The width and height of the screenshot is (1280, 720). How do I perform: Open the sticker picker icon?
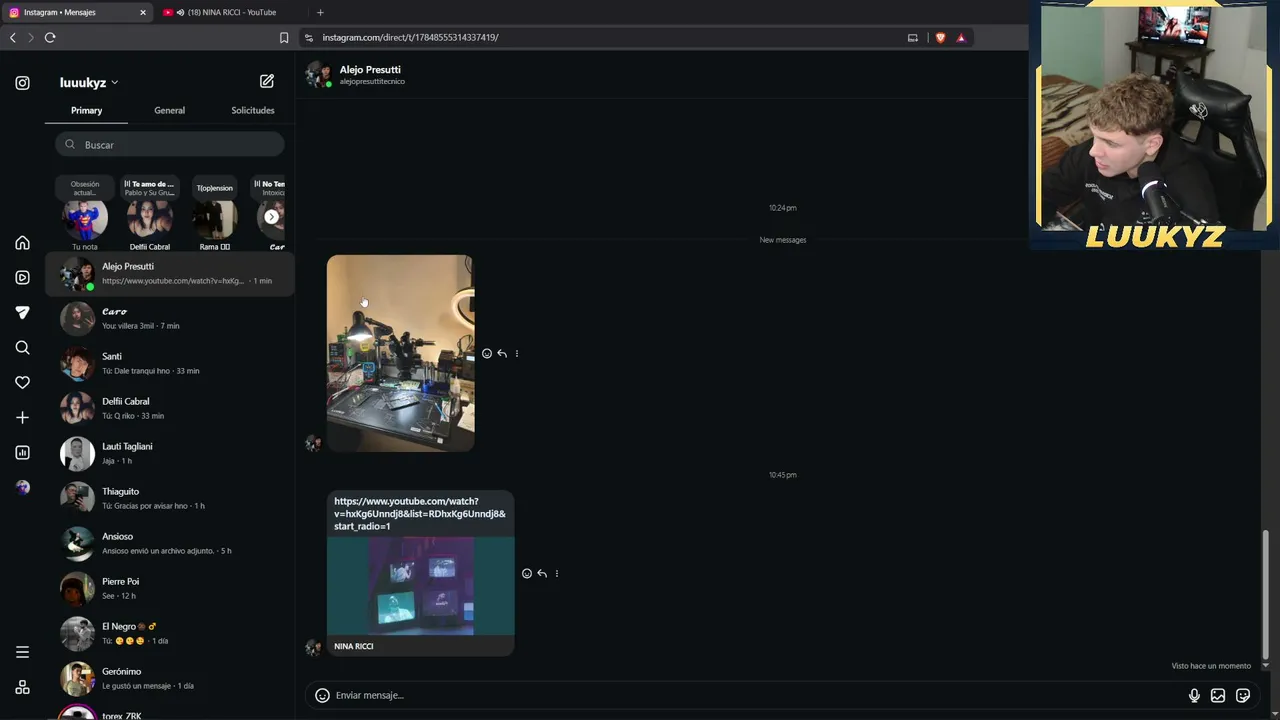[1243, 696]
